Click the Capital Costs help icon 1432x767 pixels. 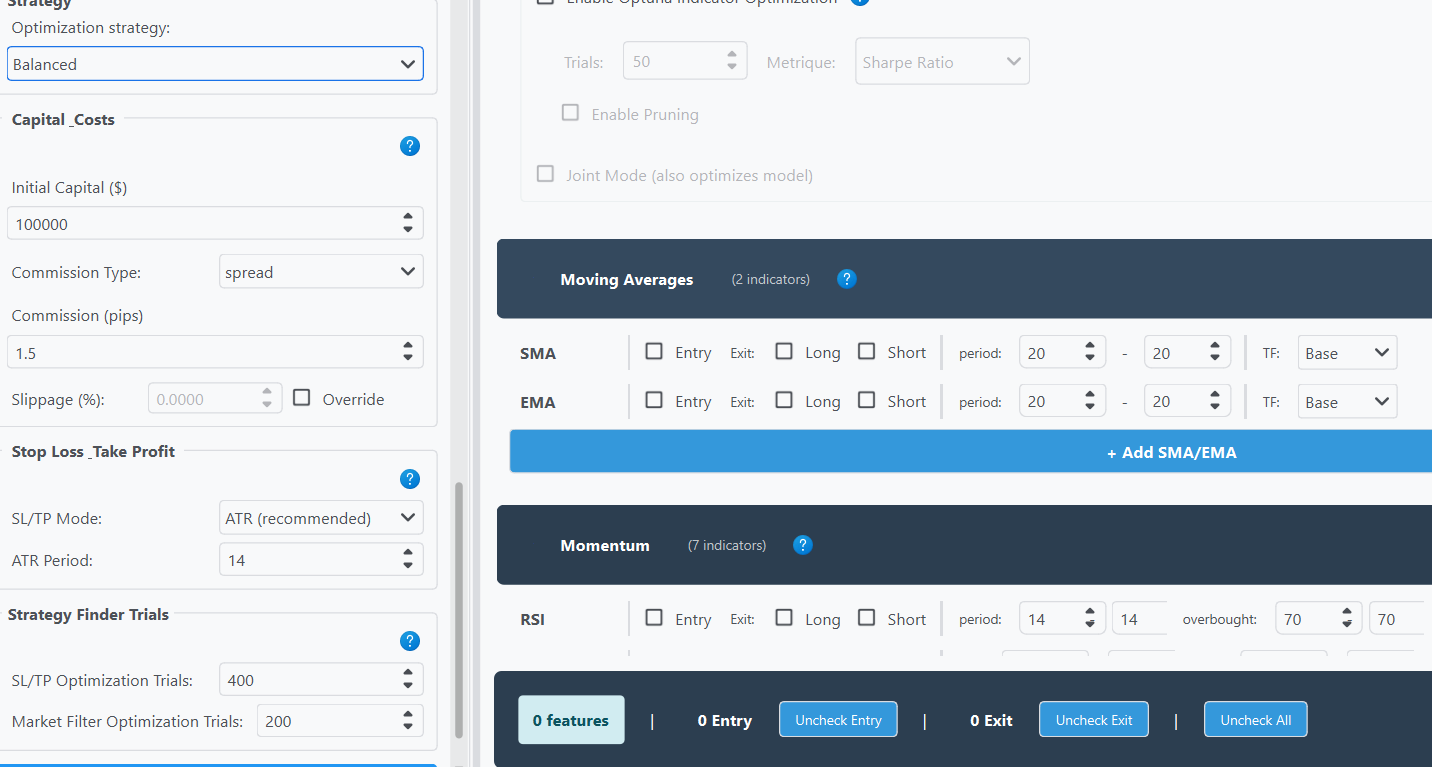[409, 146]
